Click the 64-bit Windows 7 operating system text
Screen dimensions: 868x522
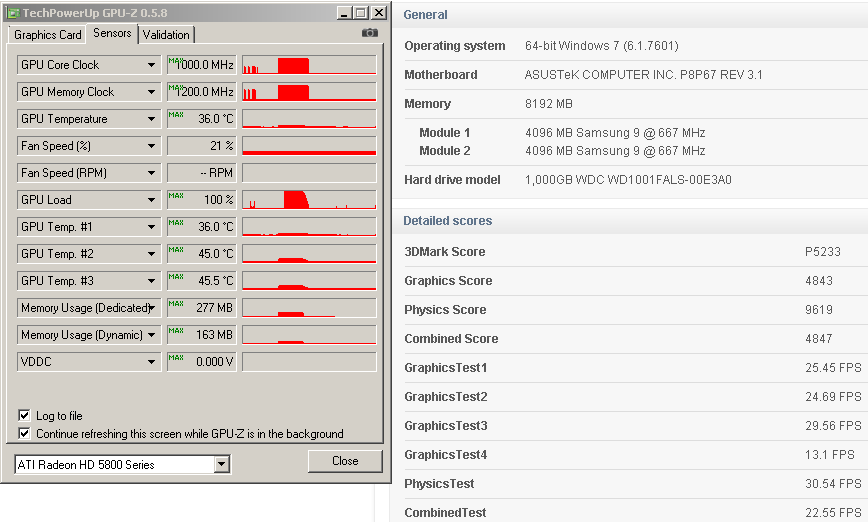(x=602, y=46)
